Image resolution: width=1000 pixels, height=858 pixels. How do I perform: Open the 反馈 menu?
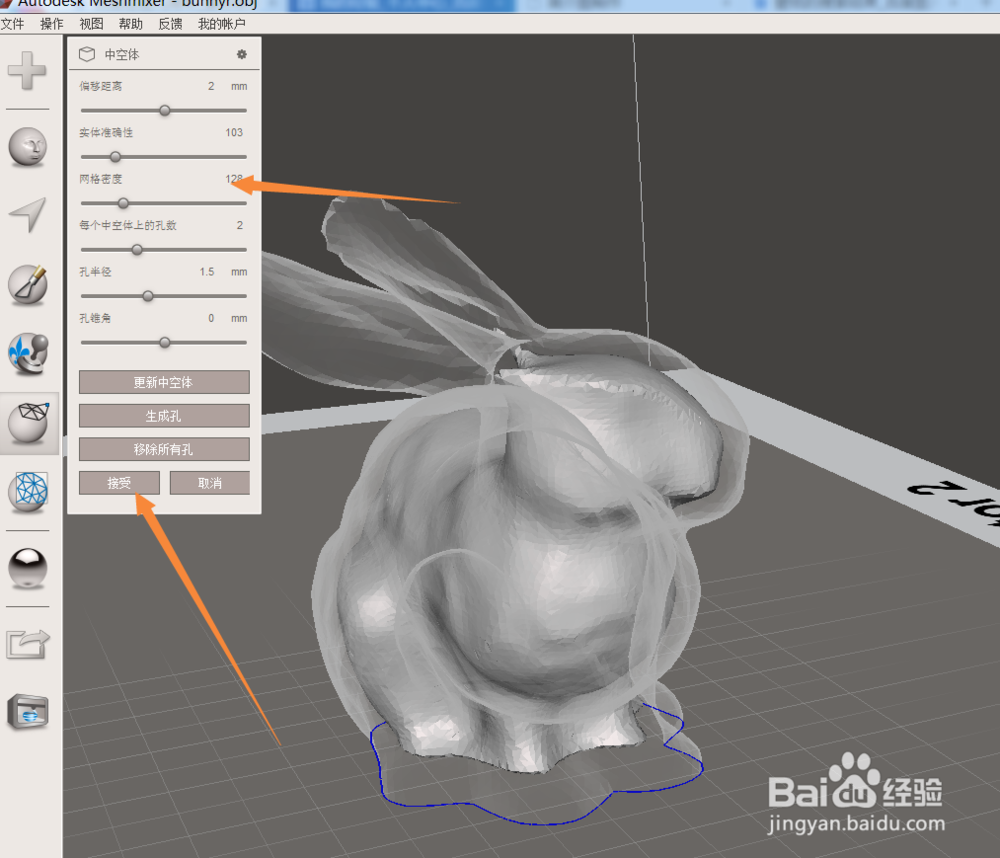170,24
